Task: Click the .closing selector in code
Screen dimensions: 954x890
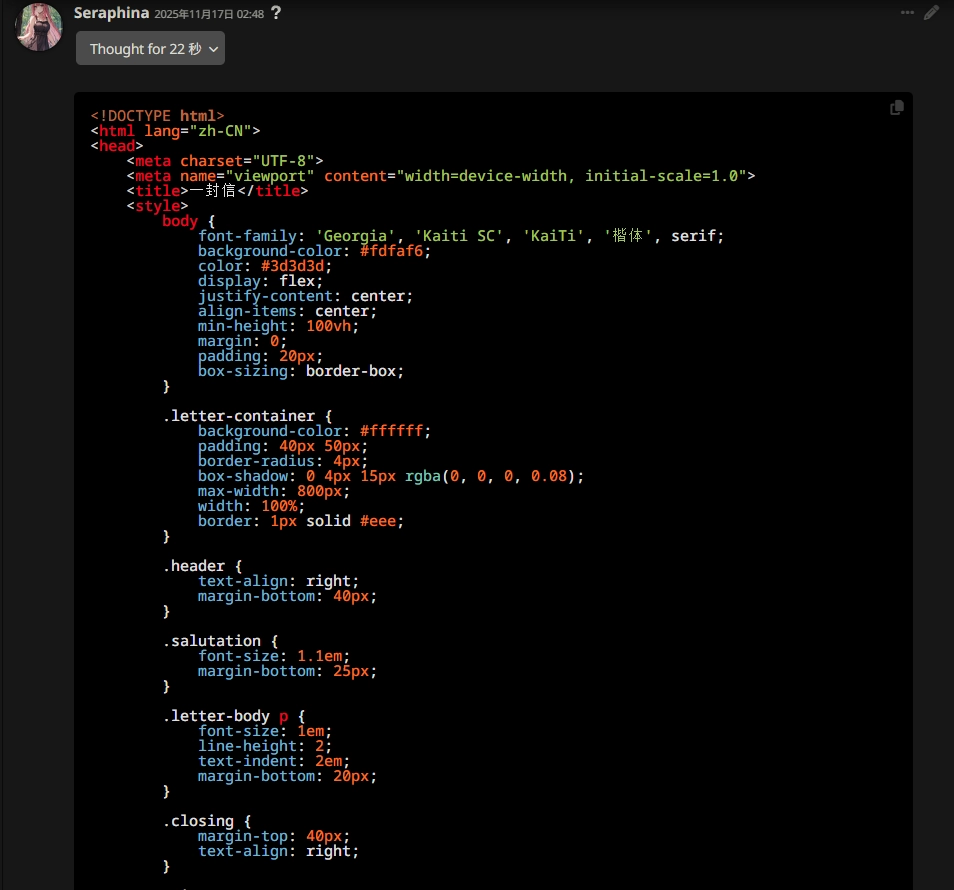Action: (x=197, y=821)
